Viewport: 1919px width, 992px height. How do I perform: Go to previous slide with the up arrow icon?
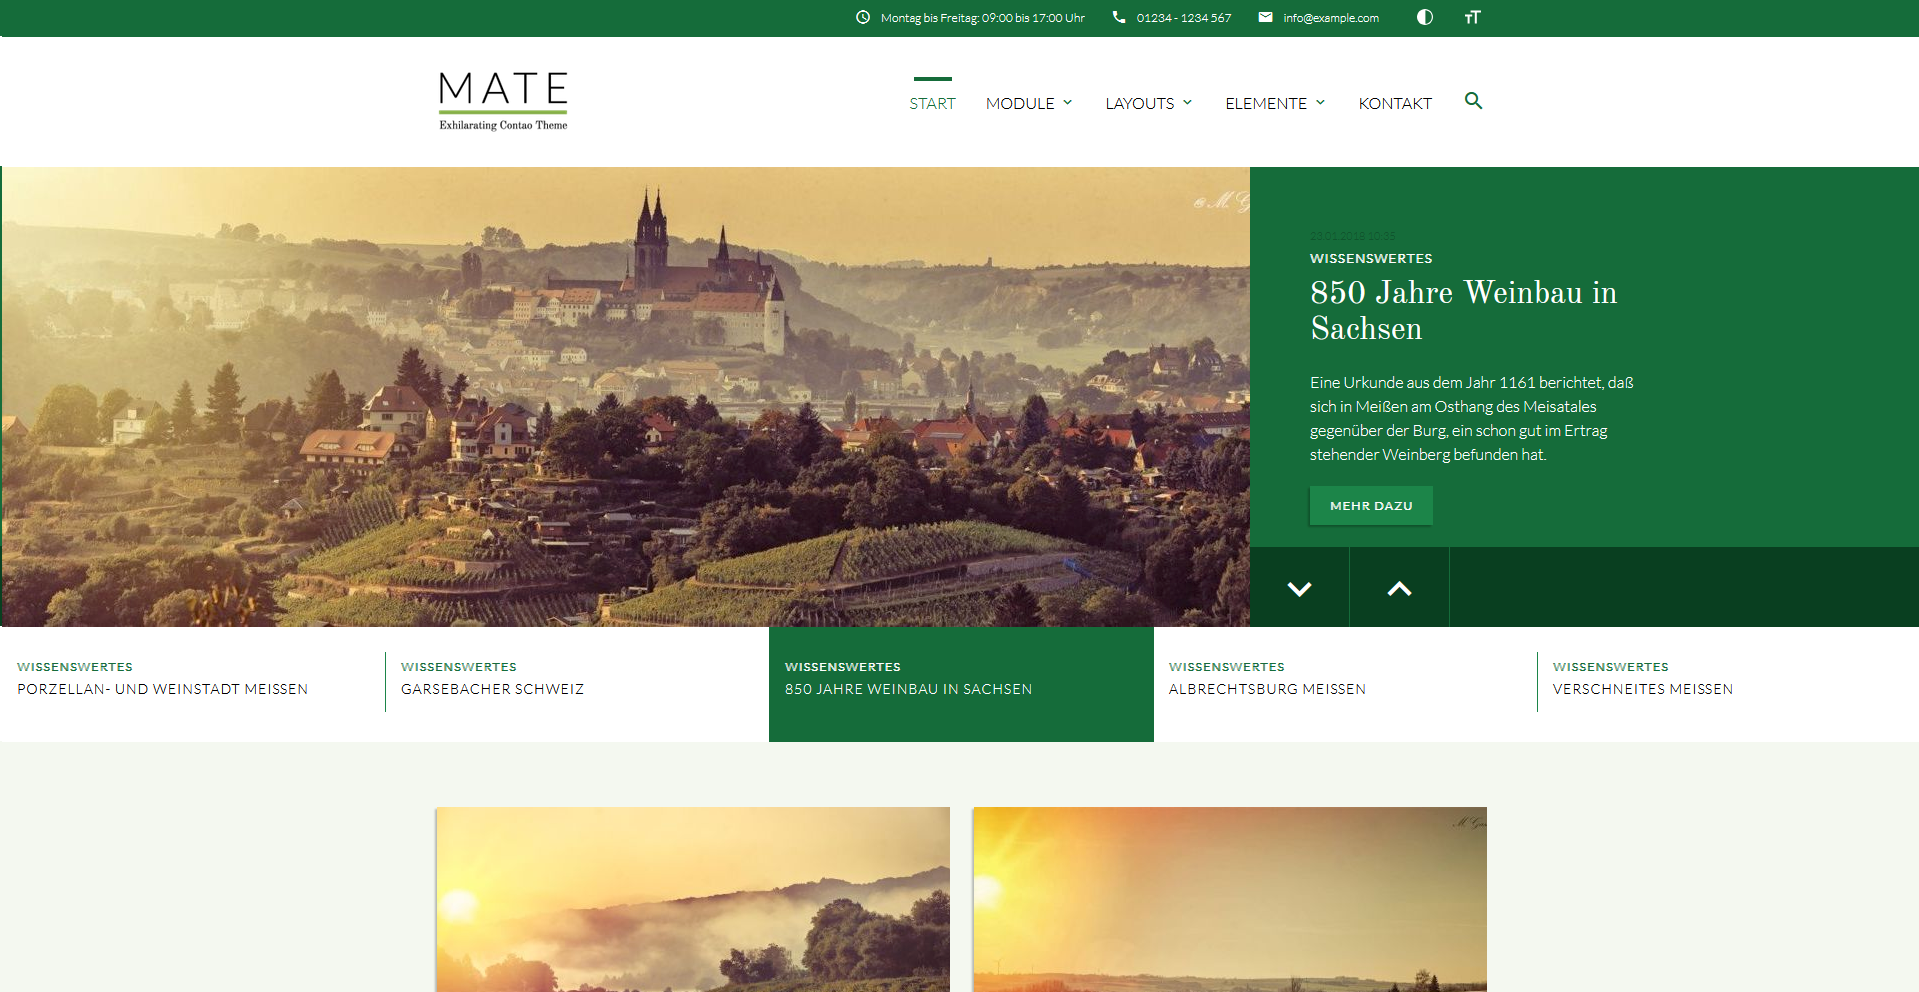[x=1399, y=587]
